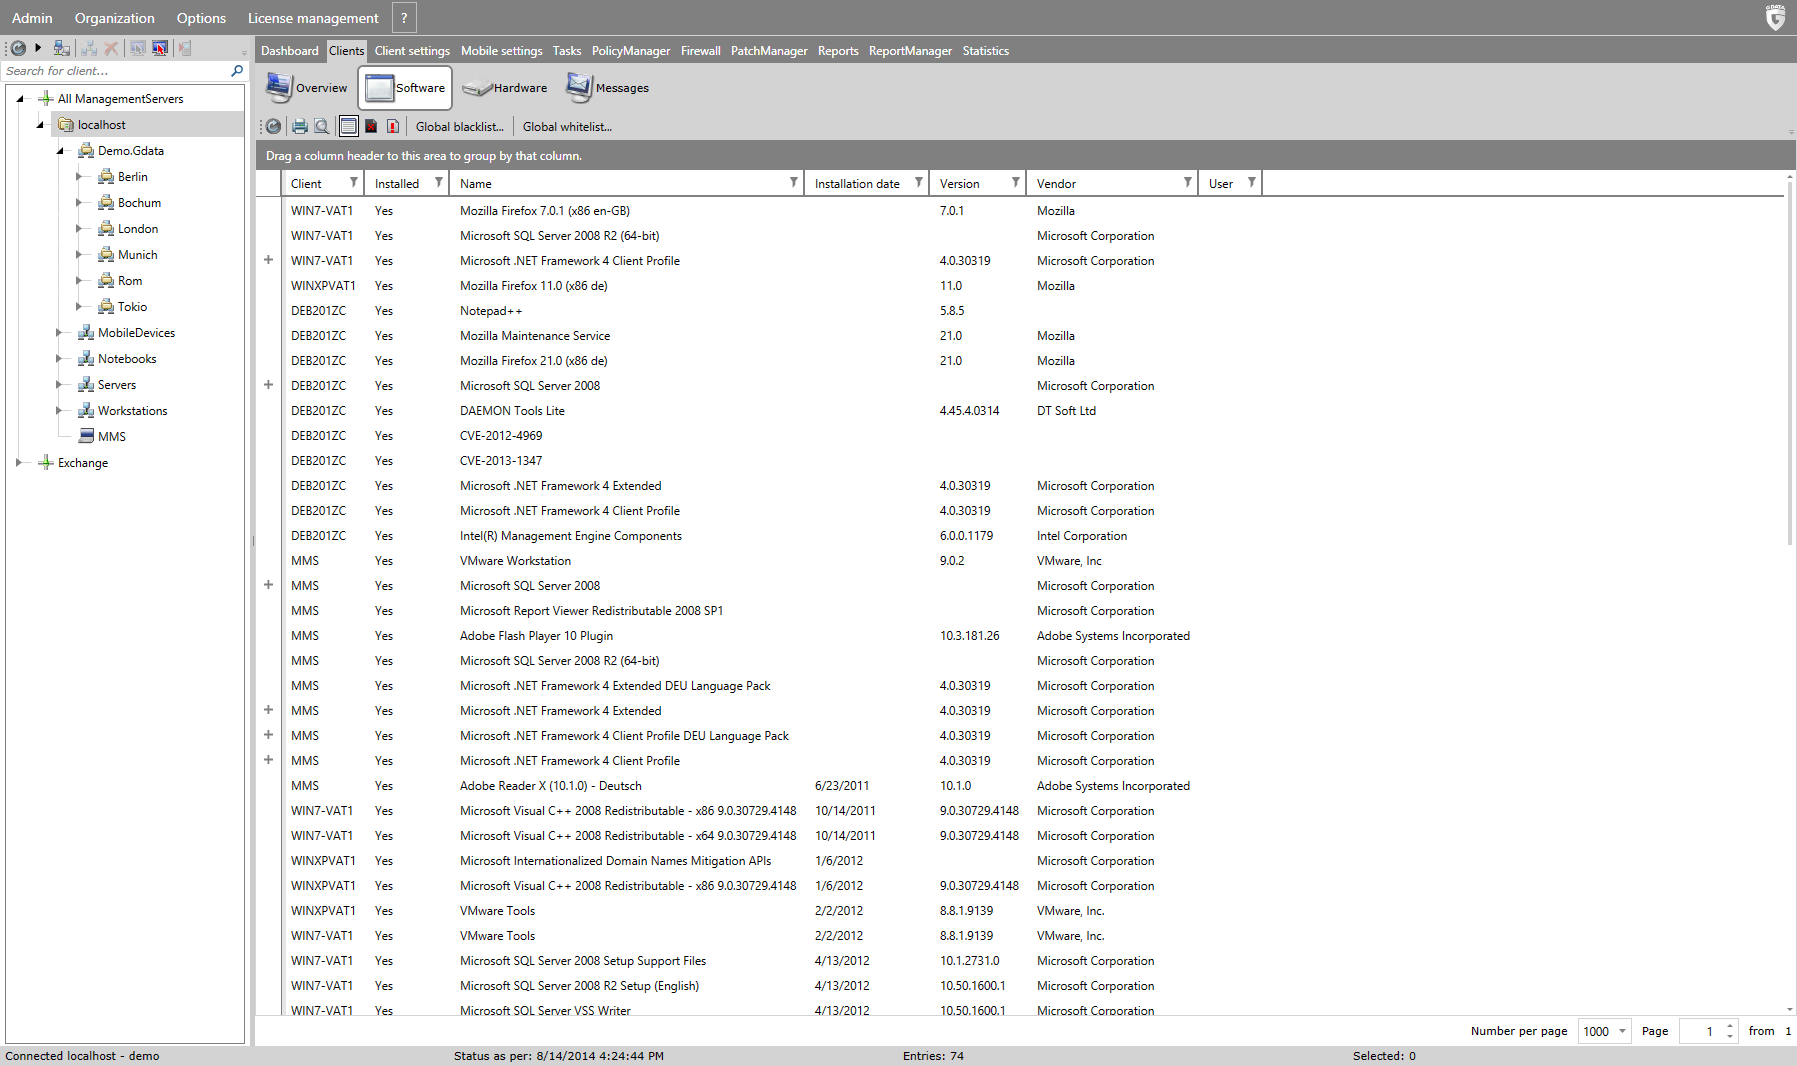Select the MMS node in tree

112,437
